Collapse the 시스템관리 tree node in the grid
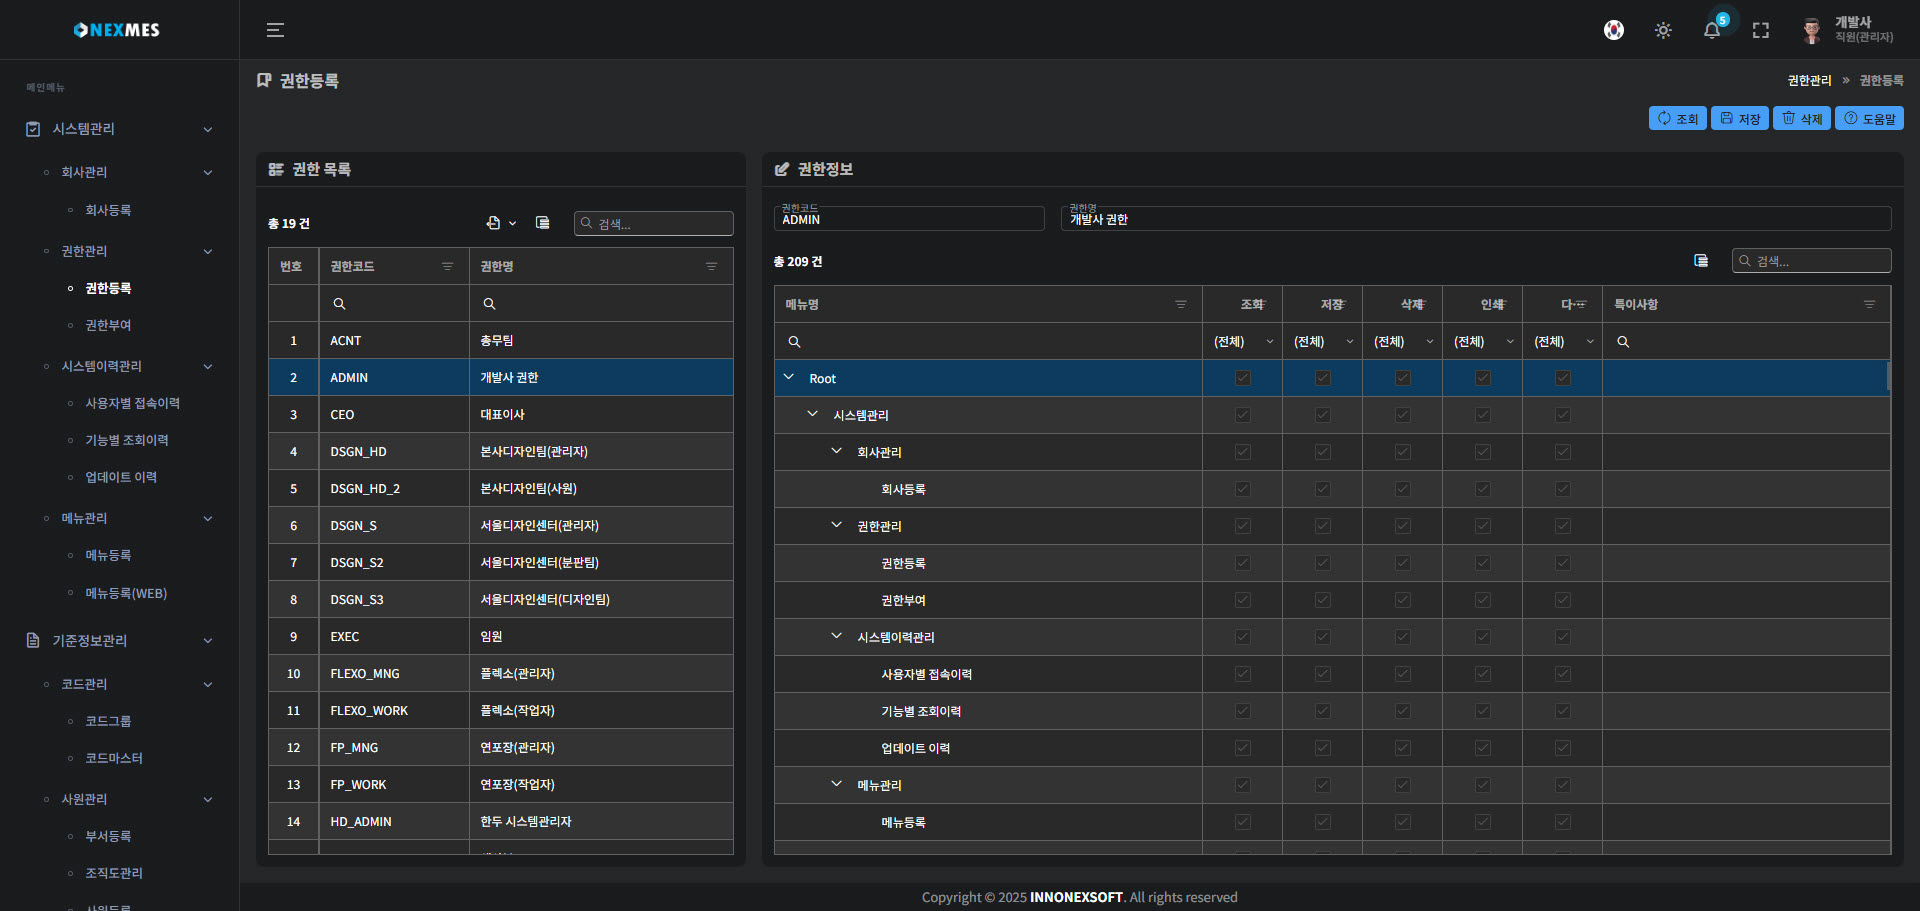Screen dimensions: 1920x911 (x=812, y=414)
